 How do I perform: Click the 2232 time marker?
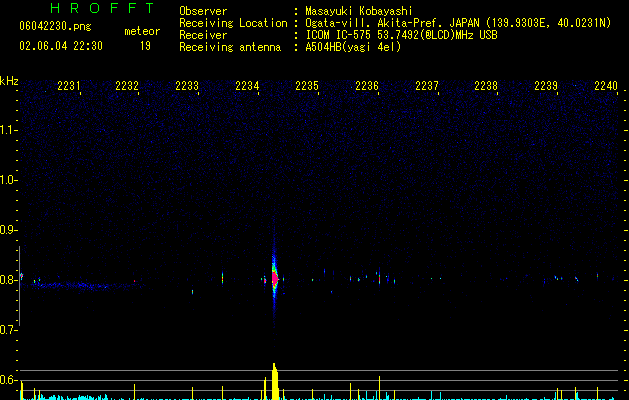pos(127,86)
